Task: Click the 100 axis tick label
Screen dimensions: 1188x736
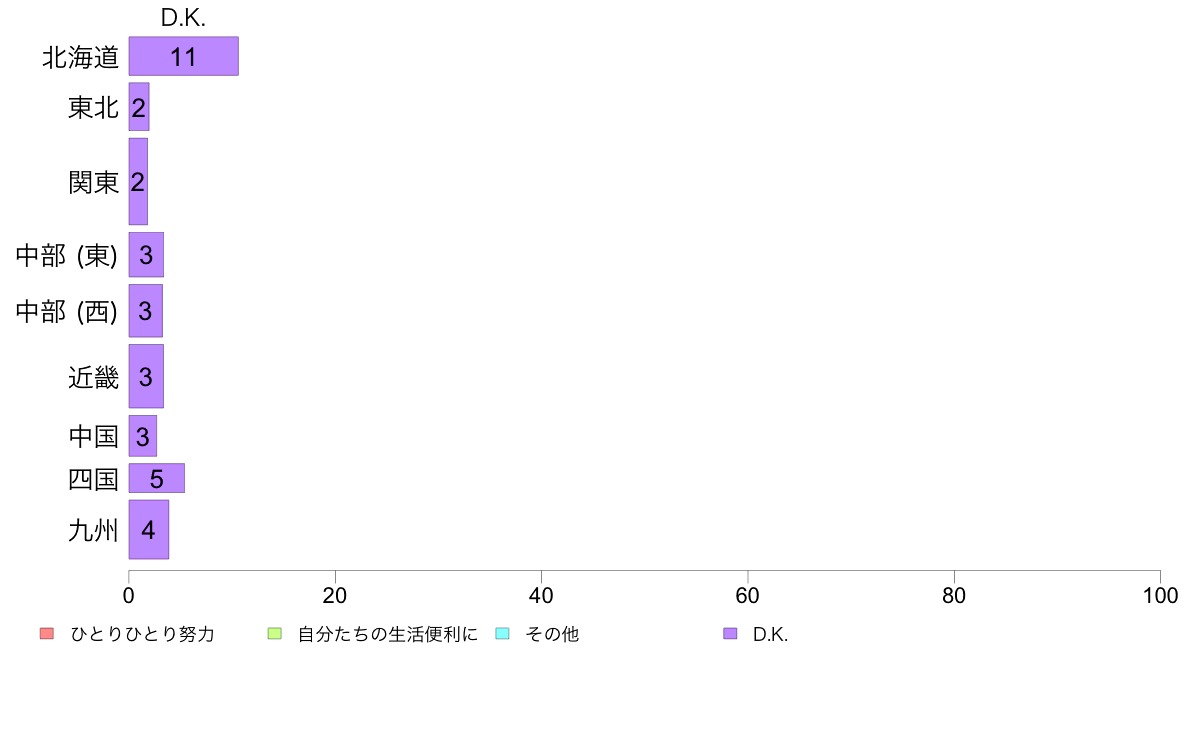Action: [1160, 596]
